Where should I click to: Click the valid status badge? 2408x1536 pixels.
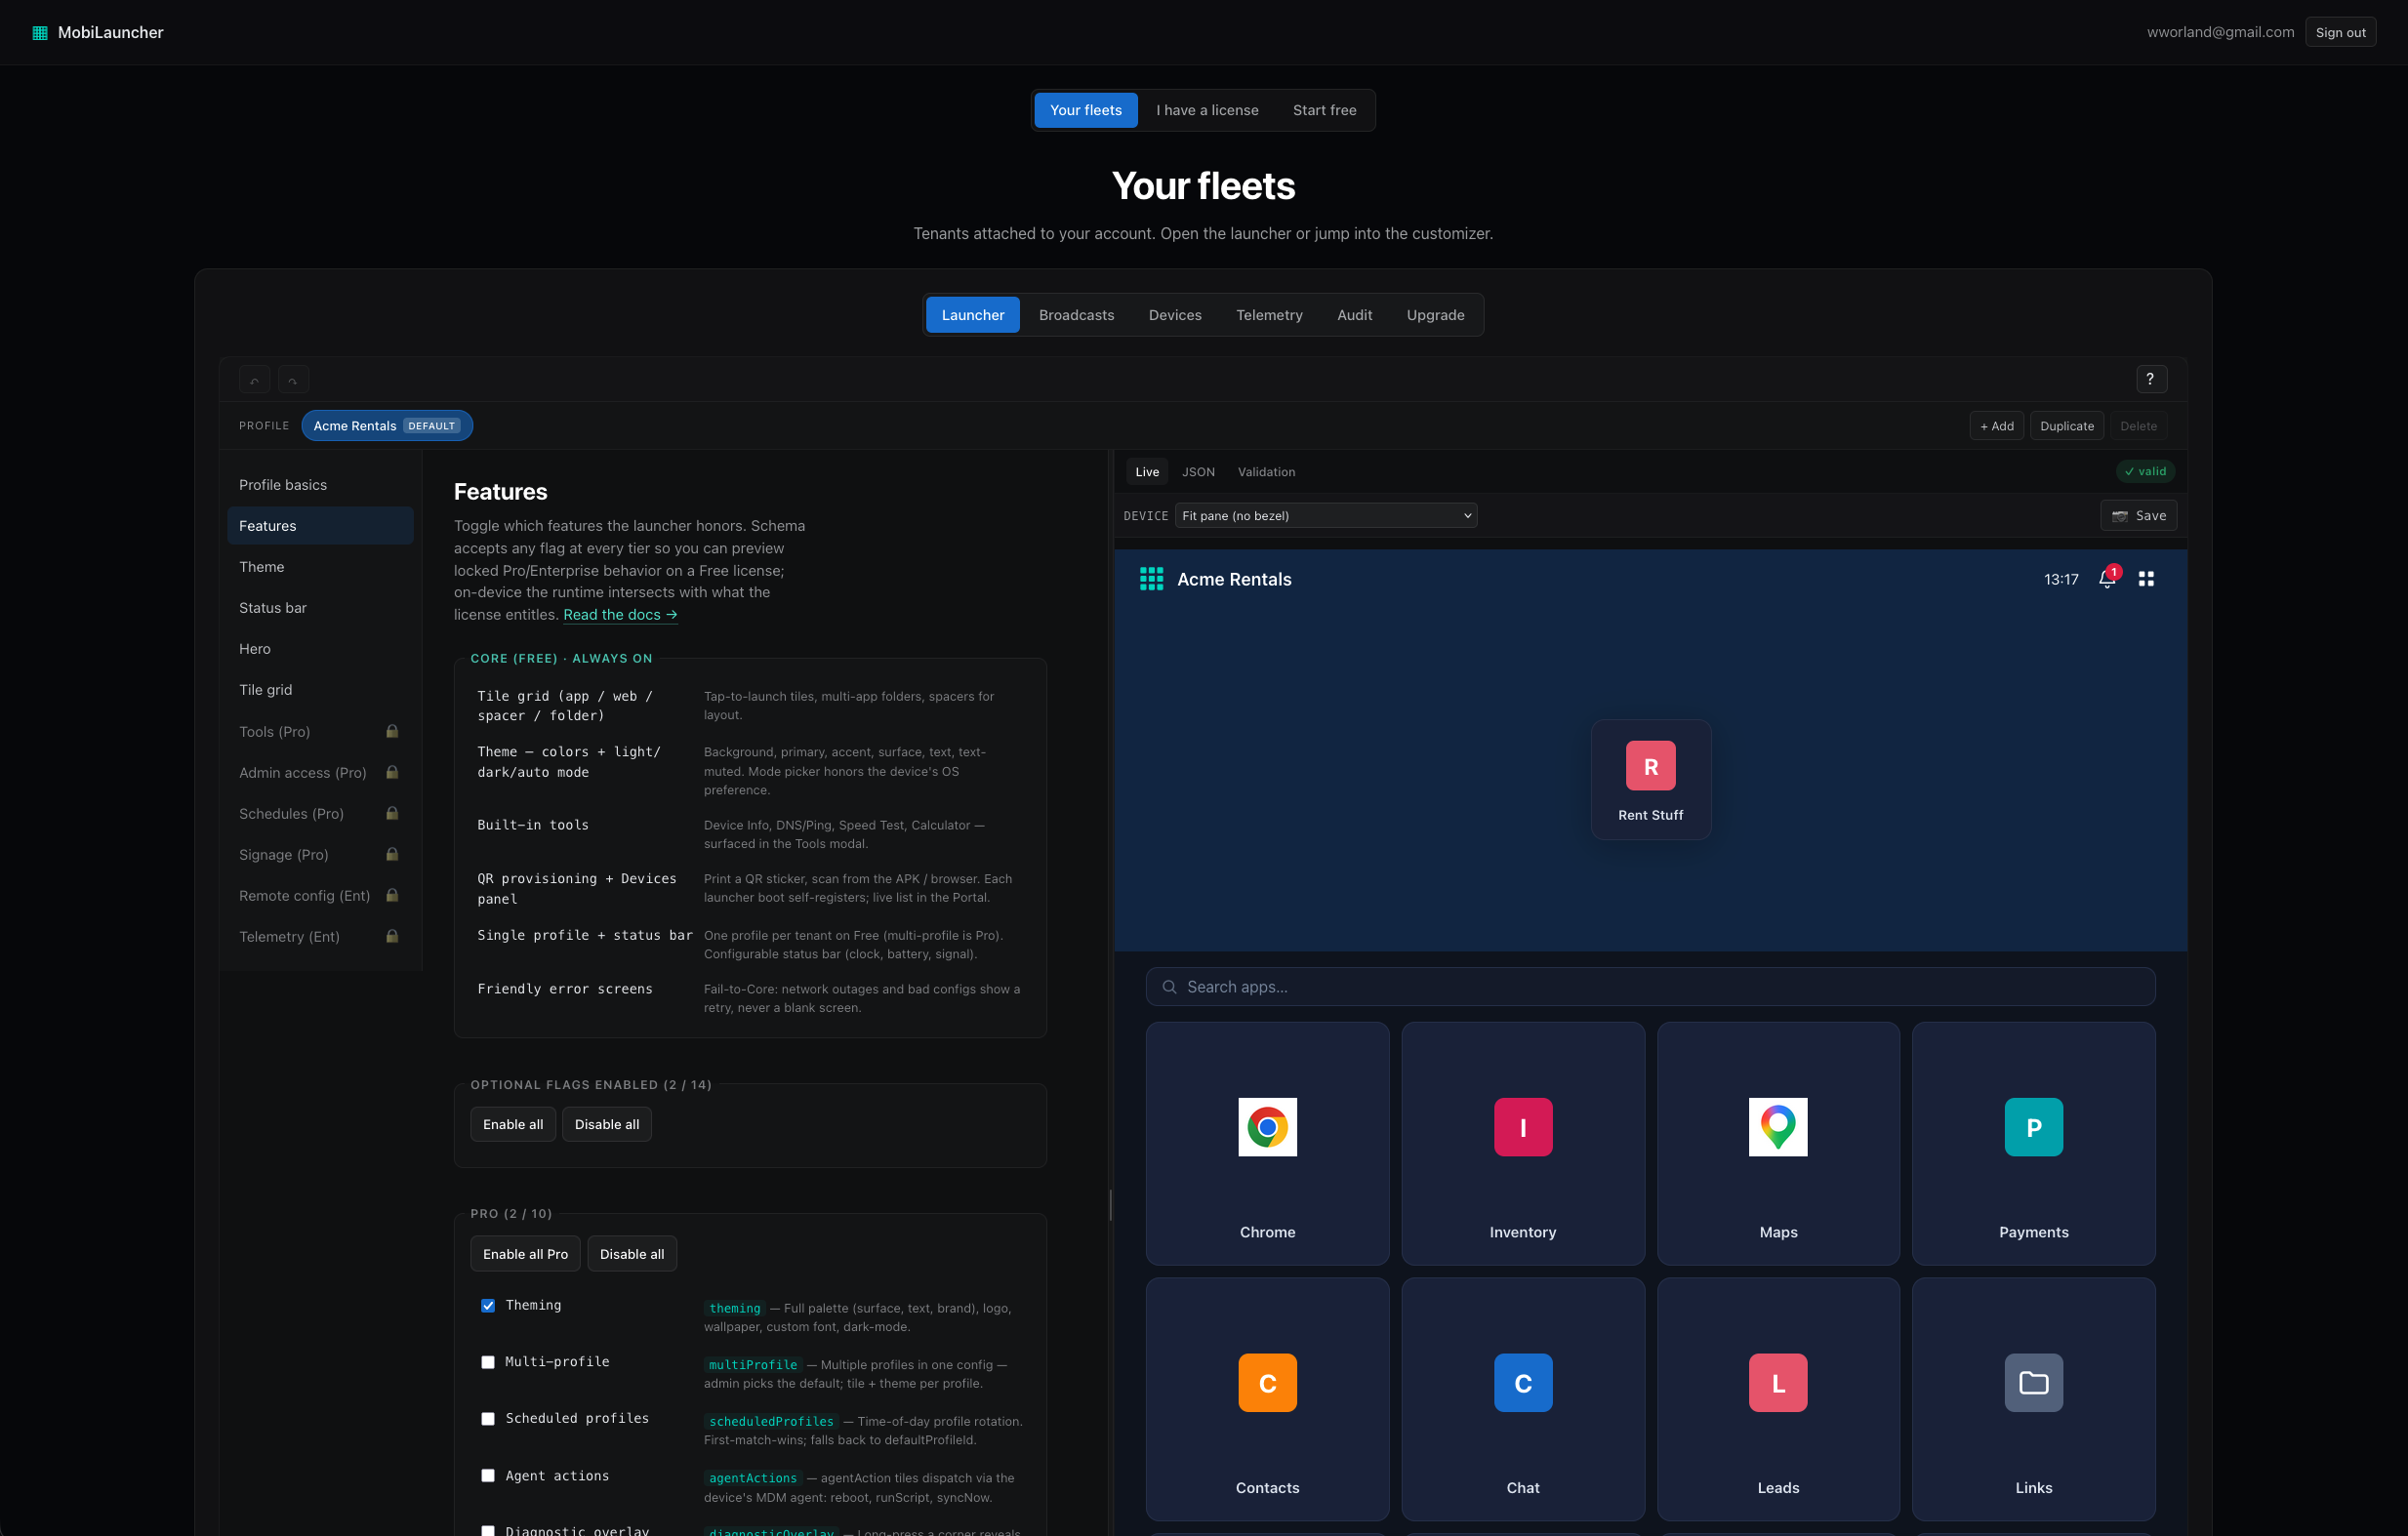pos(2145,472)
